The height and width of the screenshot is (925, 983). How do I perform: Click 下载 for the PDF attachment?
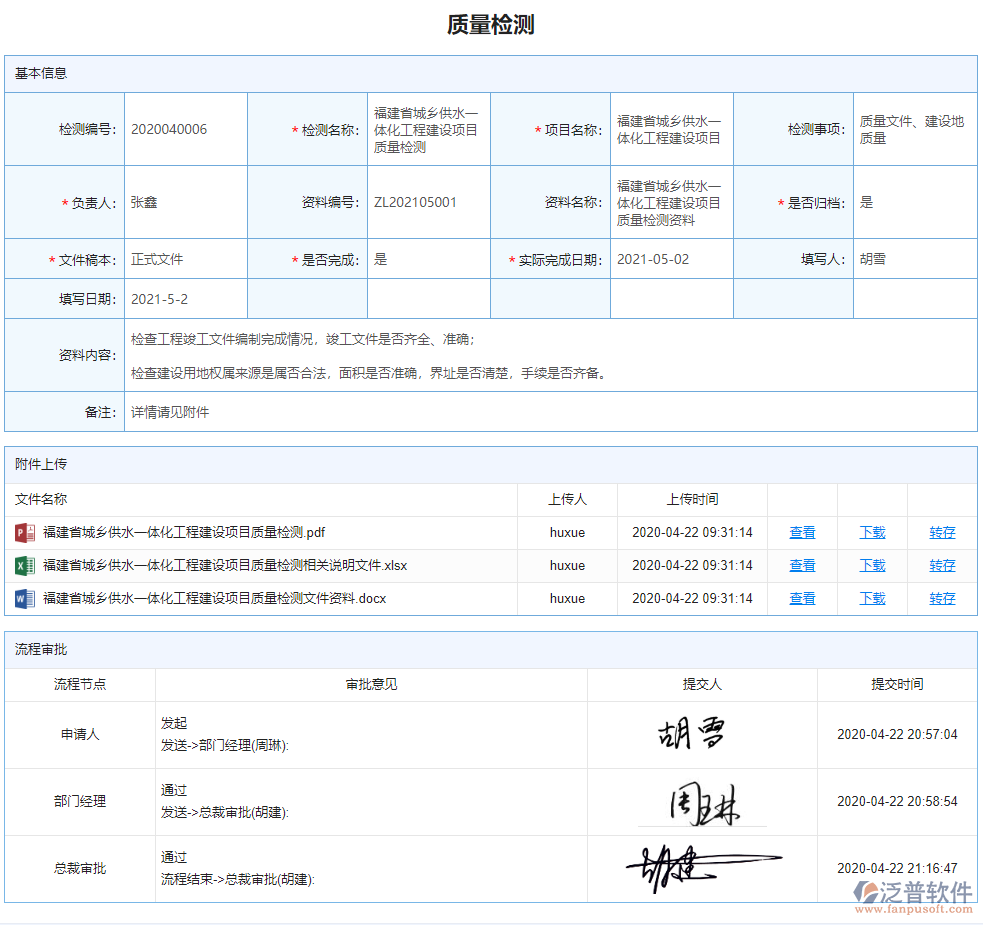[x=871, y=532]
